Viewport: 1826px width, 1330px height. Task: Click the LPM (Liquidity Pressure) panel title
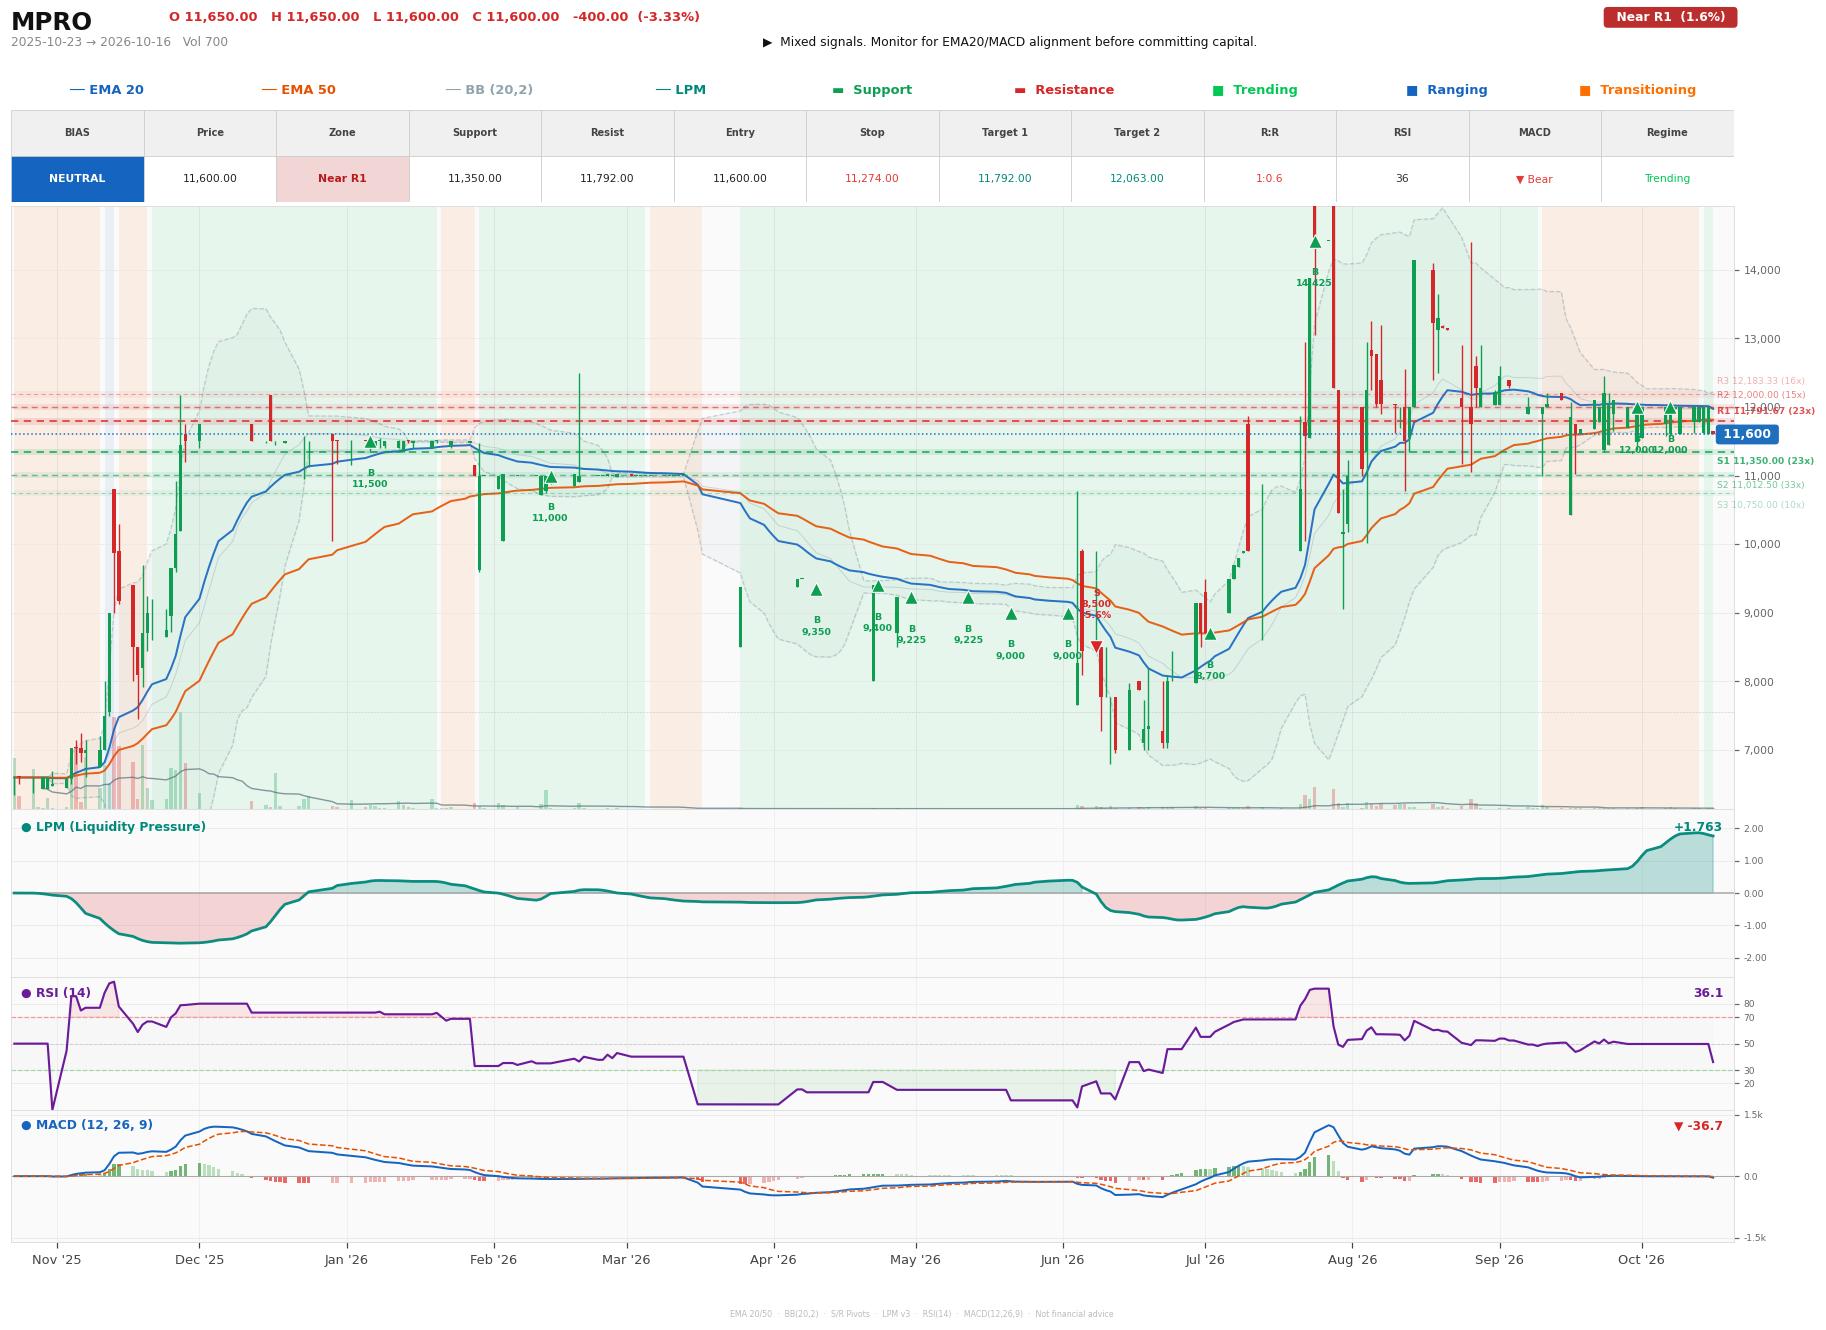pos(113,827)
